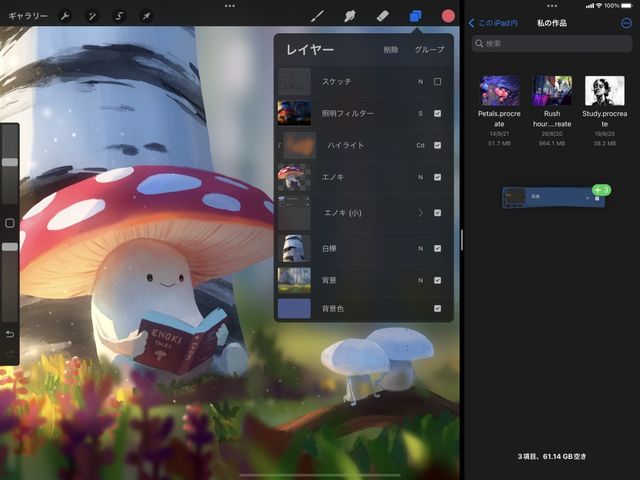Viewport: 640px width, 480px height.
Task: Open the Actions wrench menu
Action: [x=65, y=16]
